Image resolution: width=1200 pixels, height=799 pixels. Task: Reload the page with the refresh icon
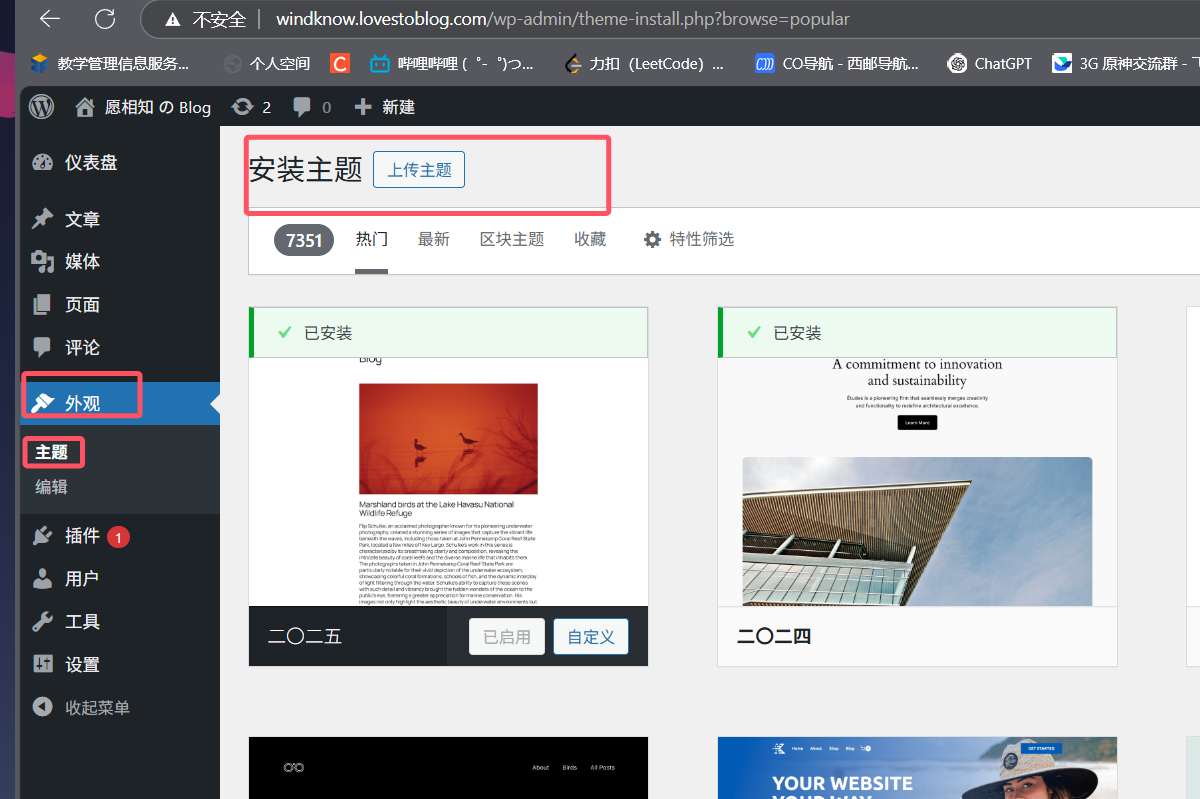(x=104, y=19)
